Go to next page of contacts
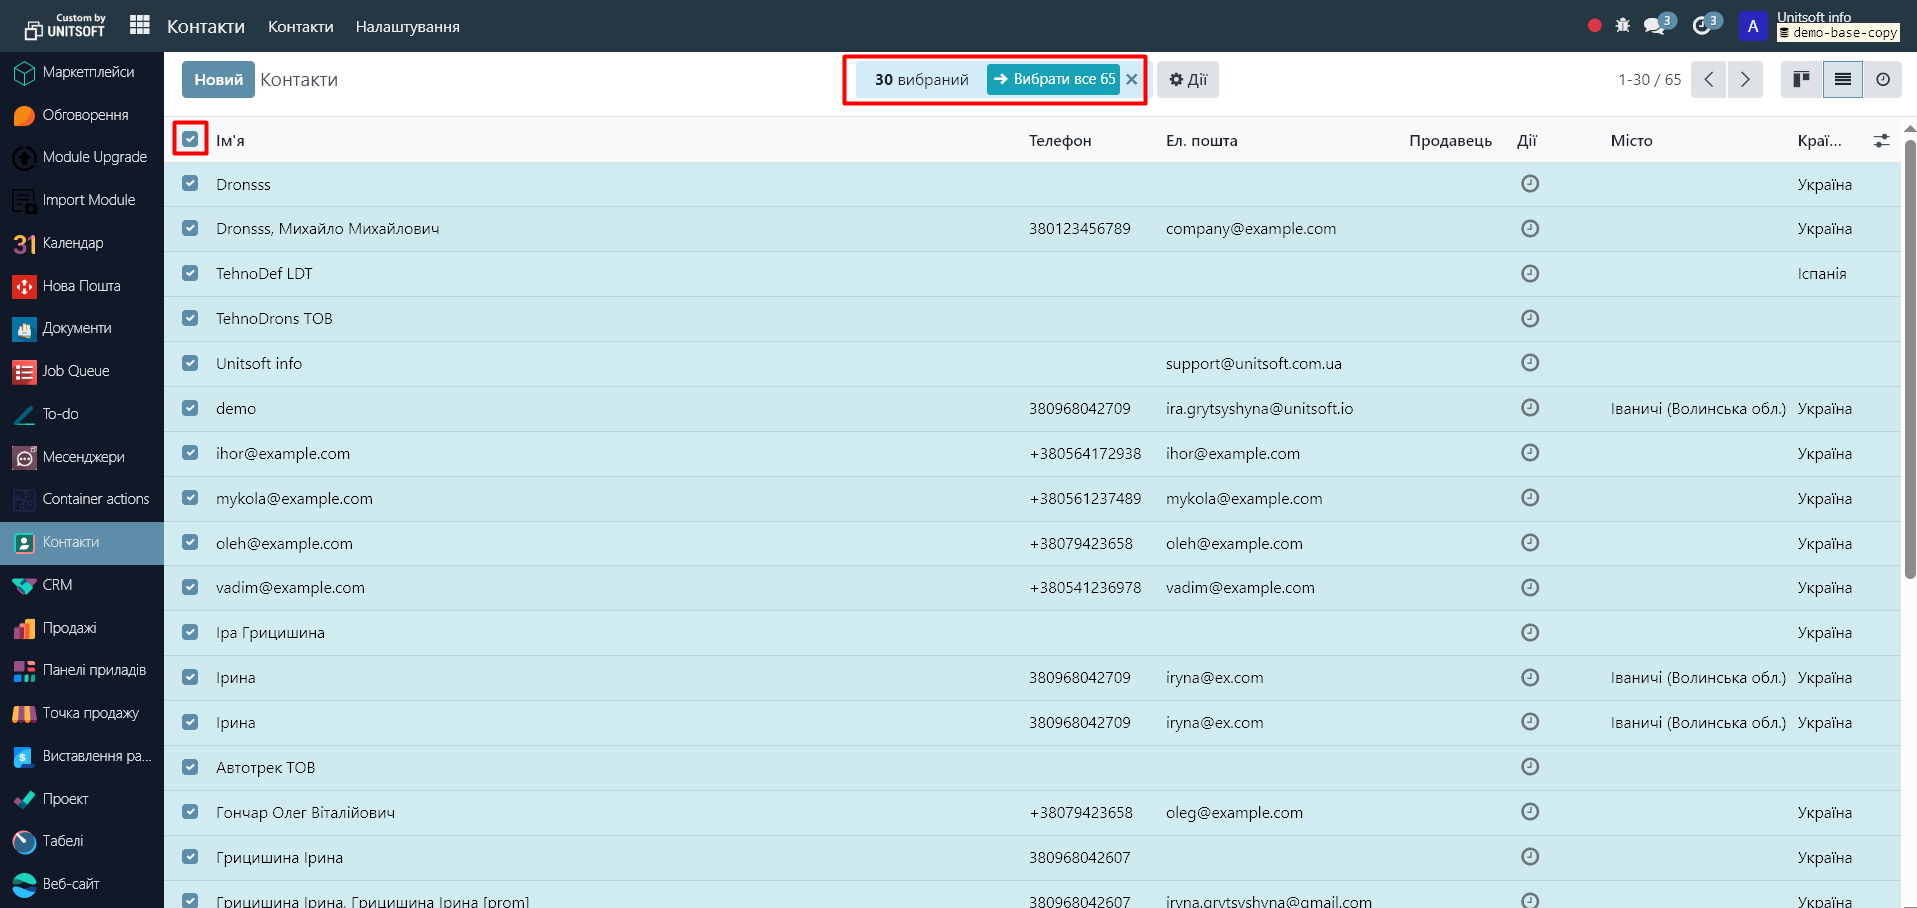The image size is (1917, 908). pyautogui.click(x=1745, y=80)
